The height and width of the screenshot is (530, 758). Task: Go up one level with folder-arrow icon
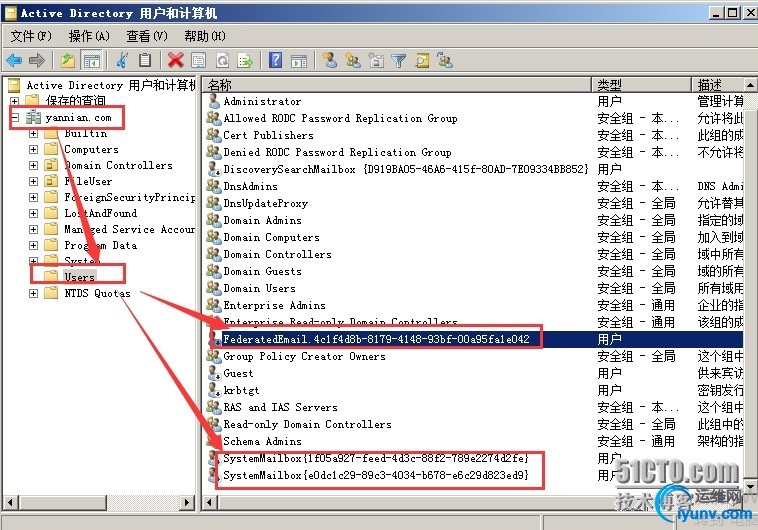click(x=68, y=60)
